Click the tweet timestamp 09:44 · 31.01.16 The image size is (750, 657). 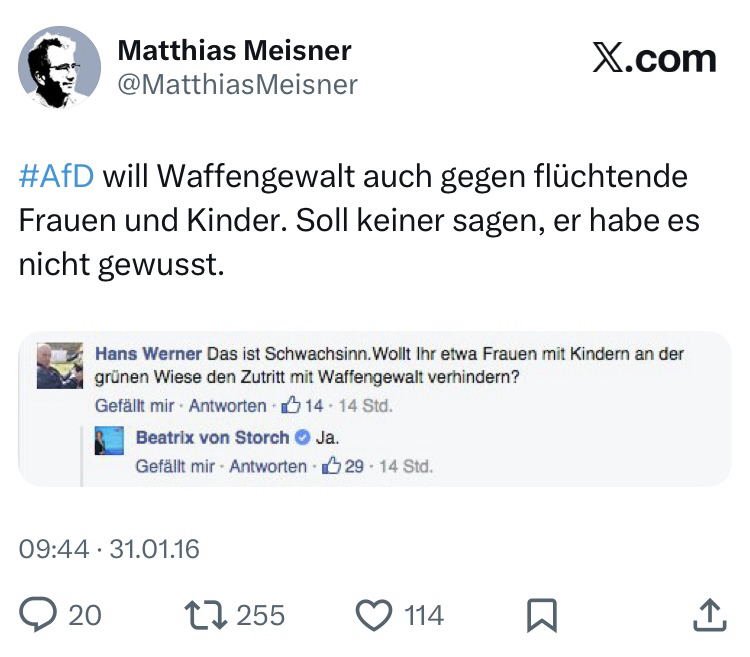click(109, 549)
